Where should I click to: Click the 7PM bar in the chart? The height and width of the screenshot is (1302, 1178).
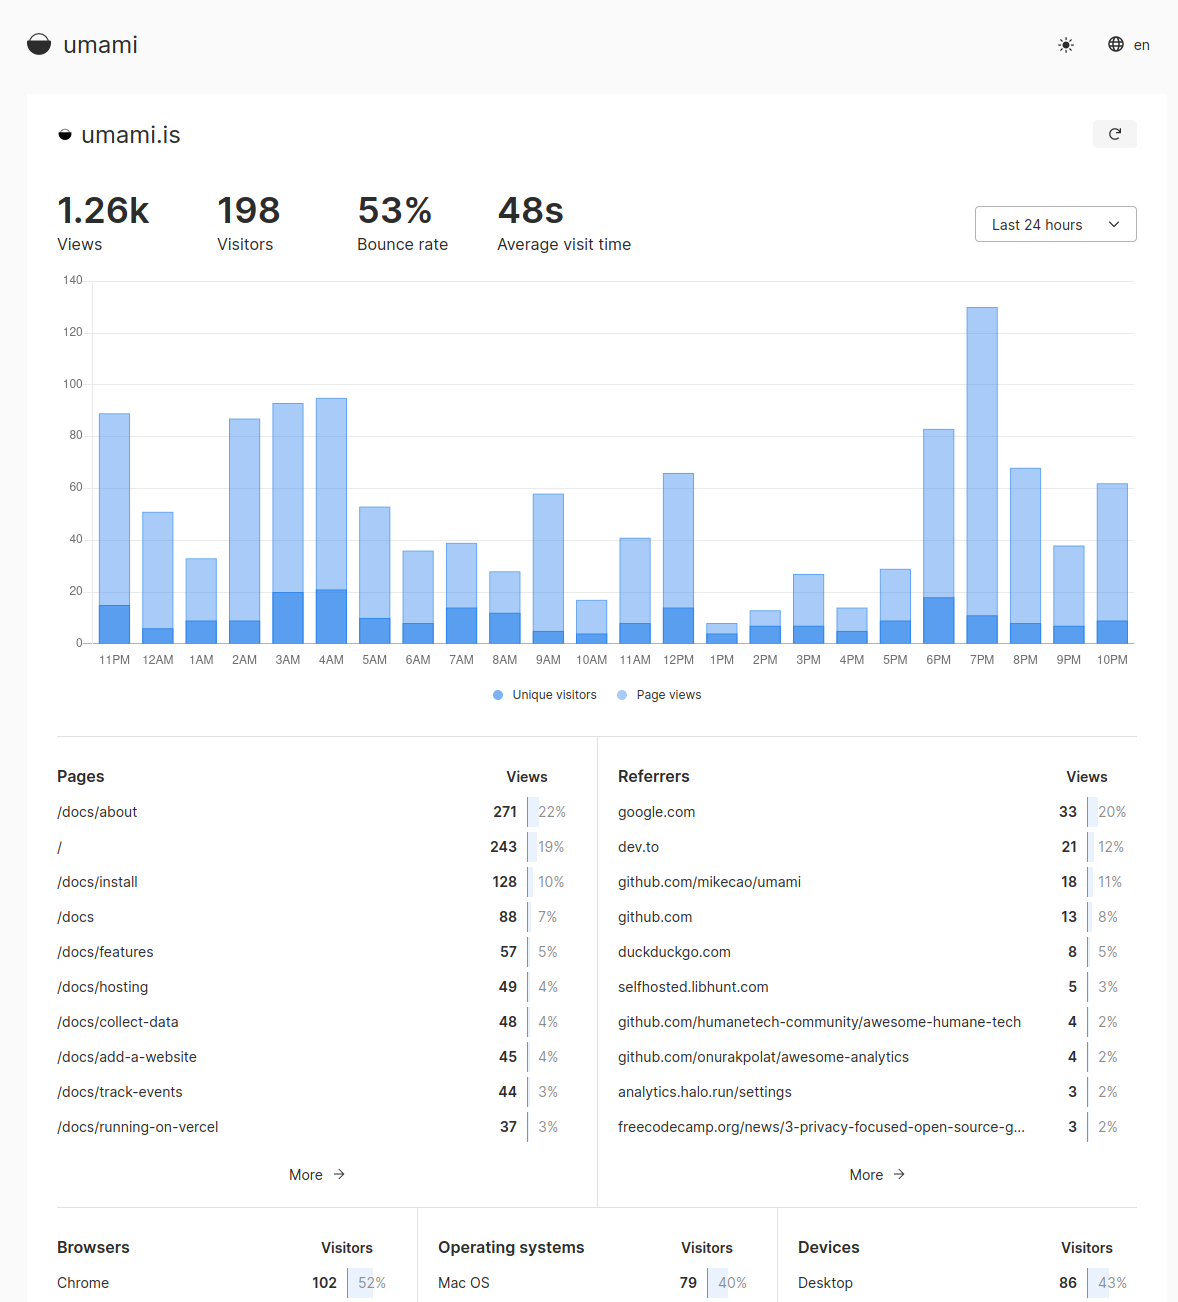pos(982,475)
